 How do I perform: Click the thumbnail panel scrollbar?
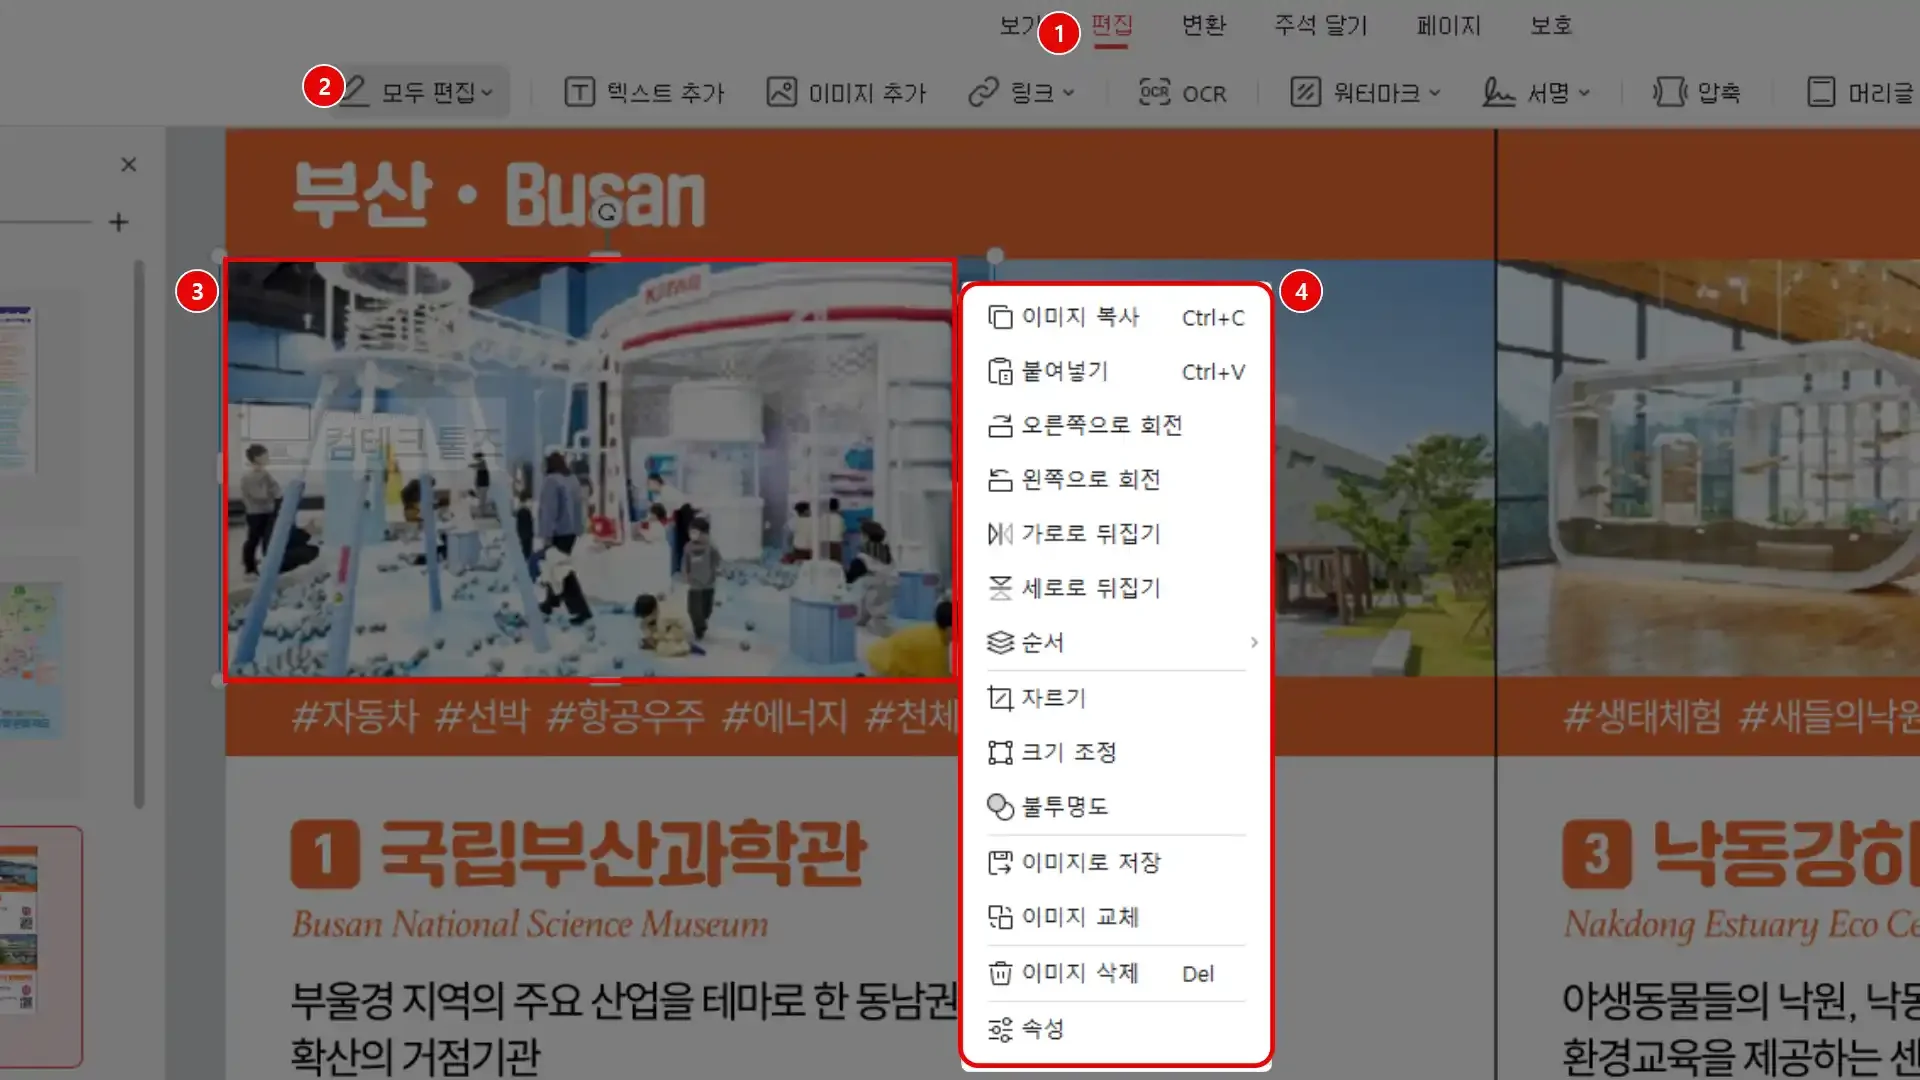(x=139, y=535)
